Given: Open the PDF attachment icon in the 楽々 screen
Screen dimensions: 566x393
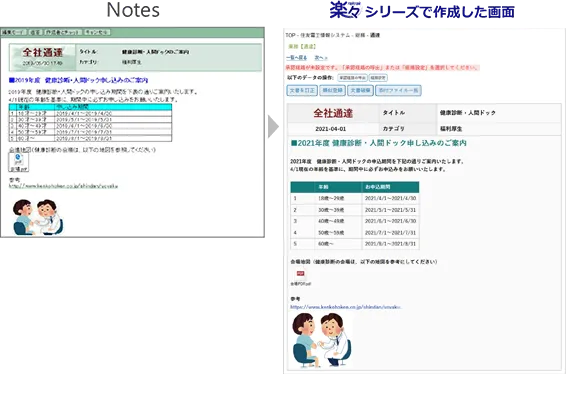Looking at the screenshot, I should click(300, 274).
